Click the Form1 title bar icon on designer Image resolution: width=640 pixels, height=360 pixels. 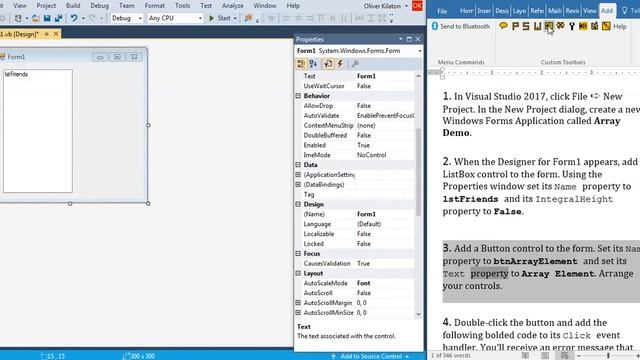[x=2, y=57]
